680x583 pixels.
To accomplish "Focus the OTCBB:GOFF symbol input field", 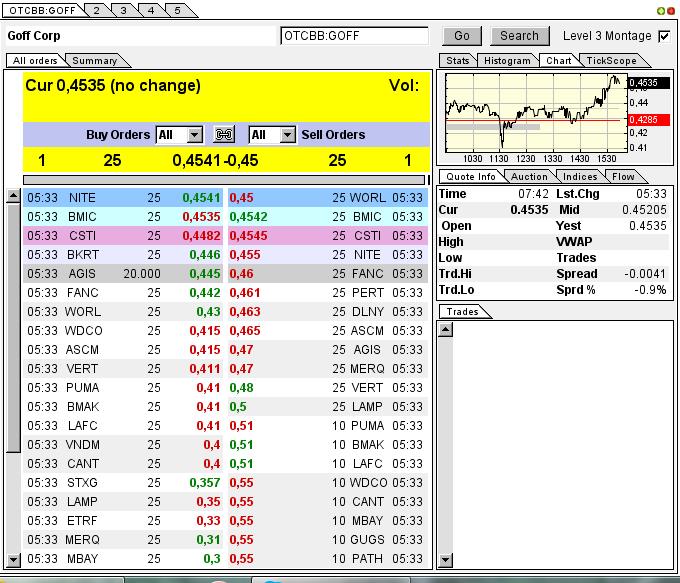I will tap(354, 36).
